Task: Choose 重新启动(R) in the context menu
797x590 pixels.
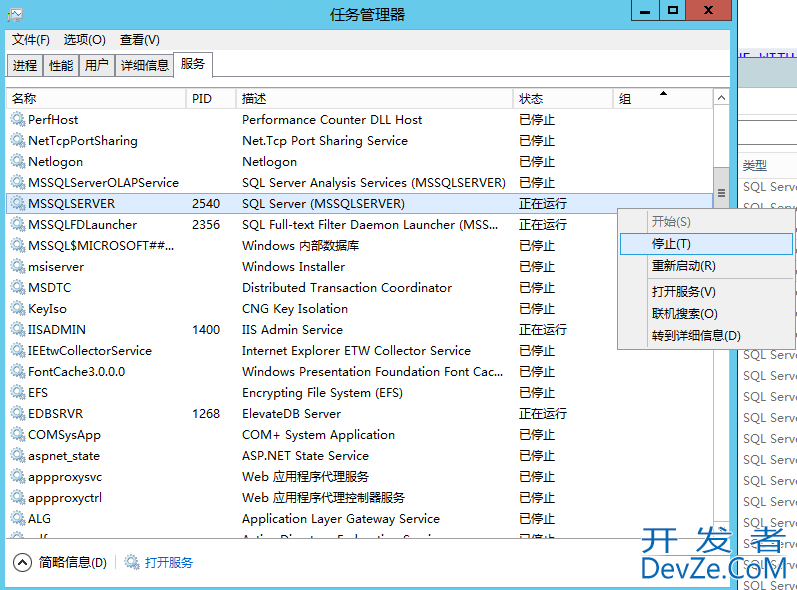Action: (x=706, y=266)
